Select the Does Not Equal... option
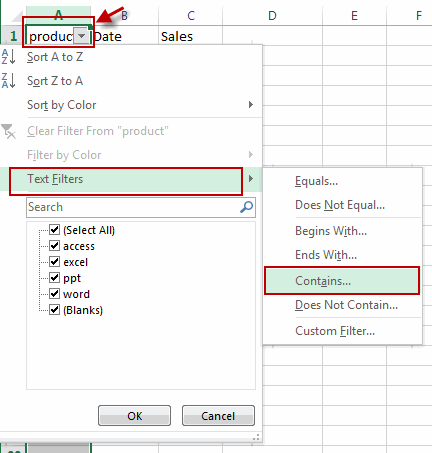This screenshot has height=453, width=432. (x=342, y=205)
